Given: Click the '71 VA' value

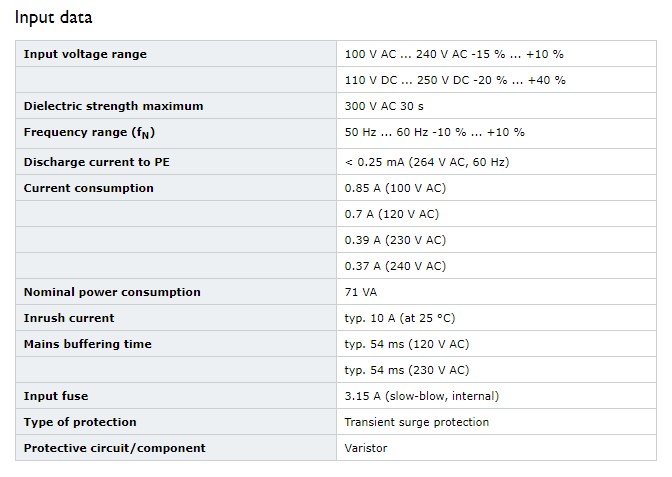Looking at the screenshot, I should (x=361, y=292).
